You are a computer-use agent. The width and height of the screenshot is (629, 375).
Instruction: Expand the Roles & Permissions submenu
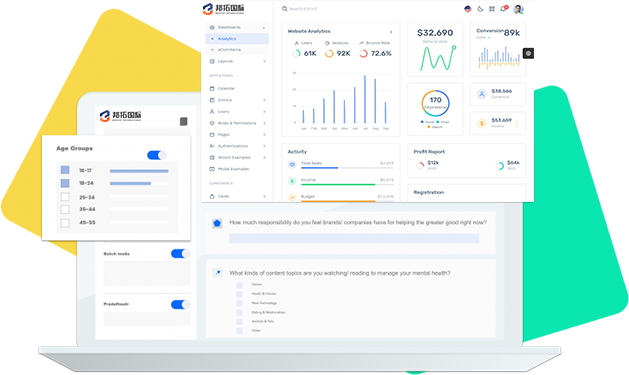click(237, 123)
